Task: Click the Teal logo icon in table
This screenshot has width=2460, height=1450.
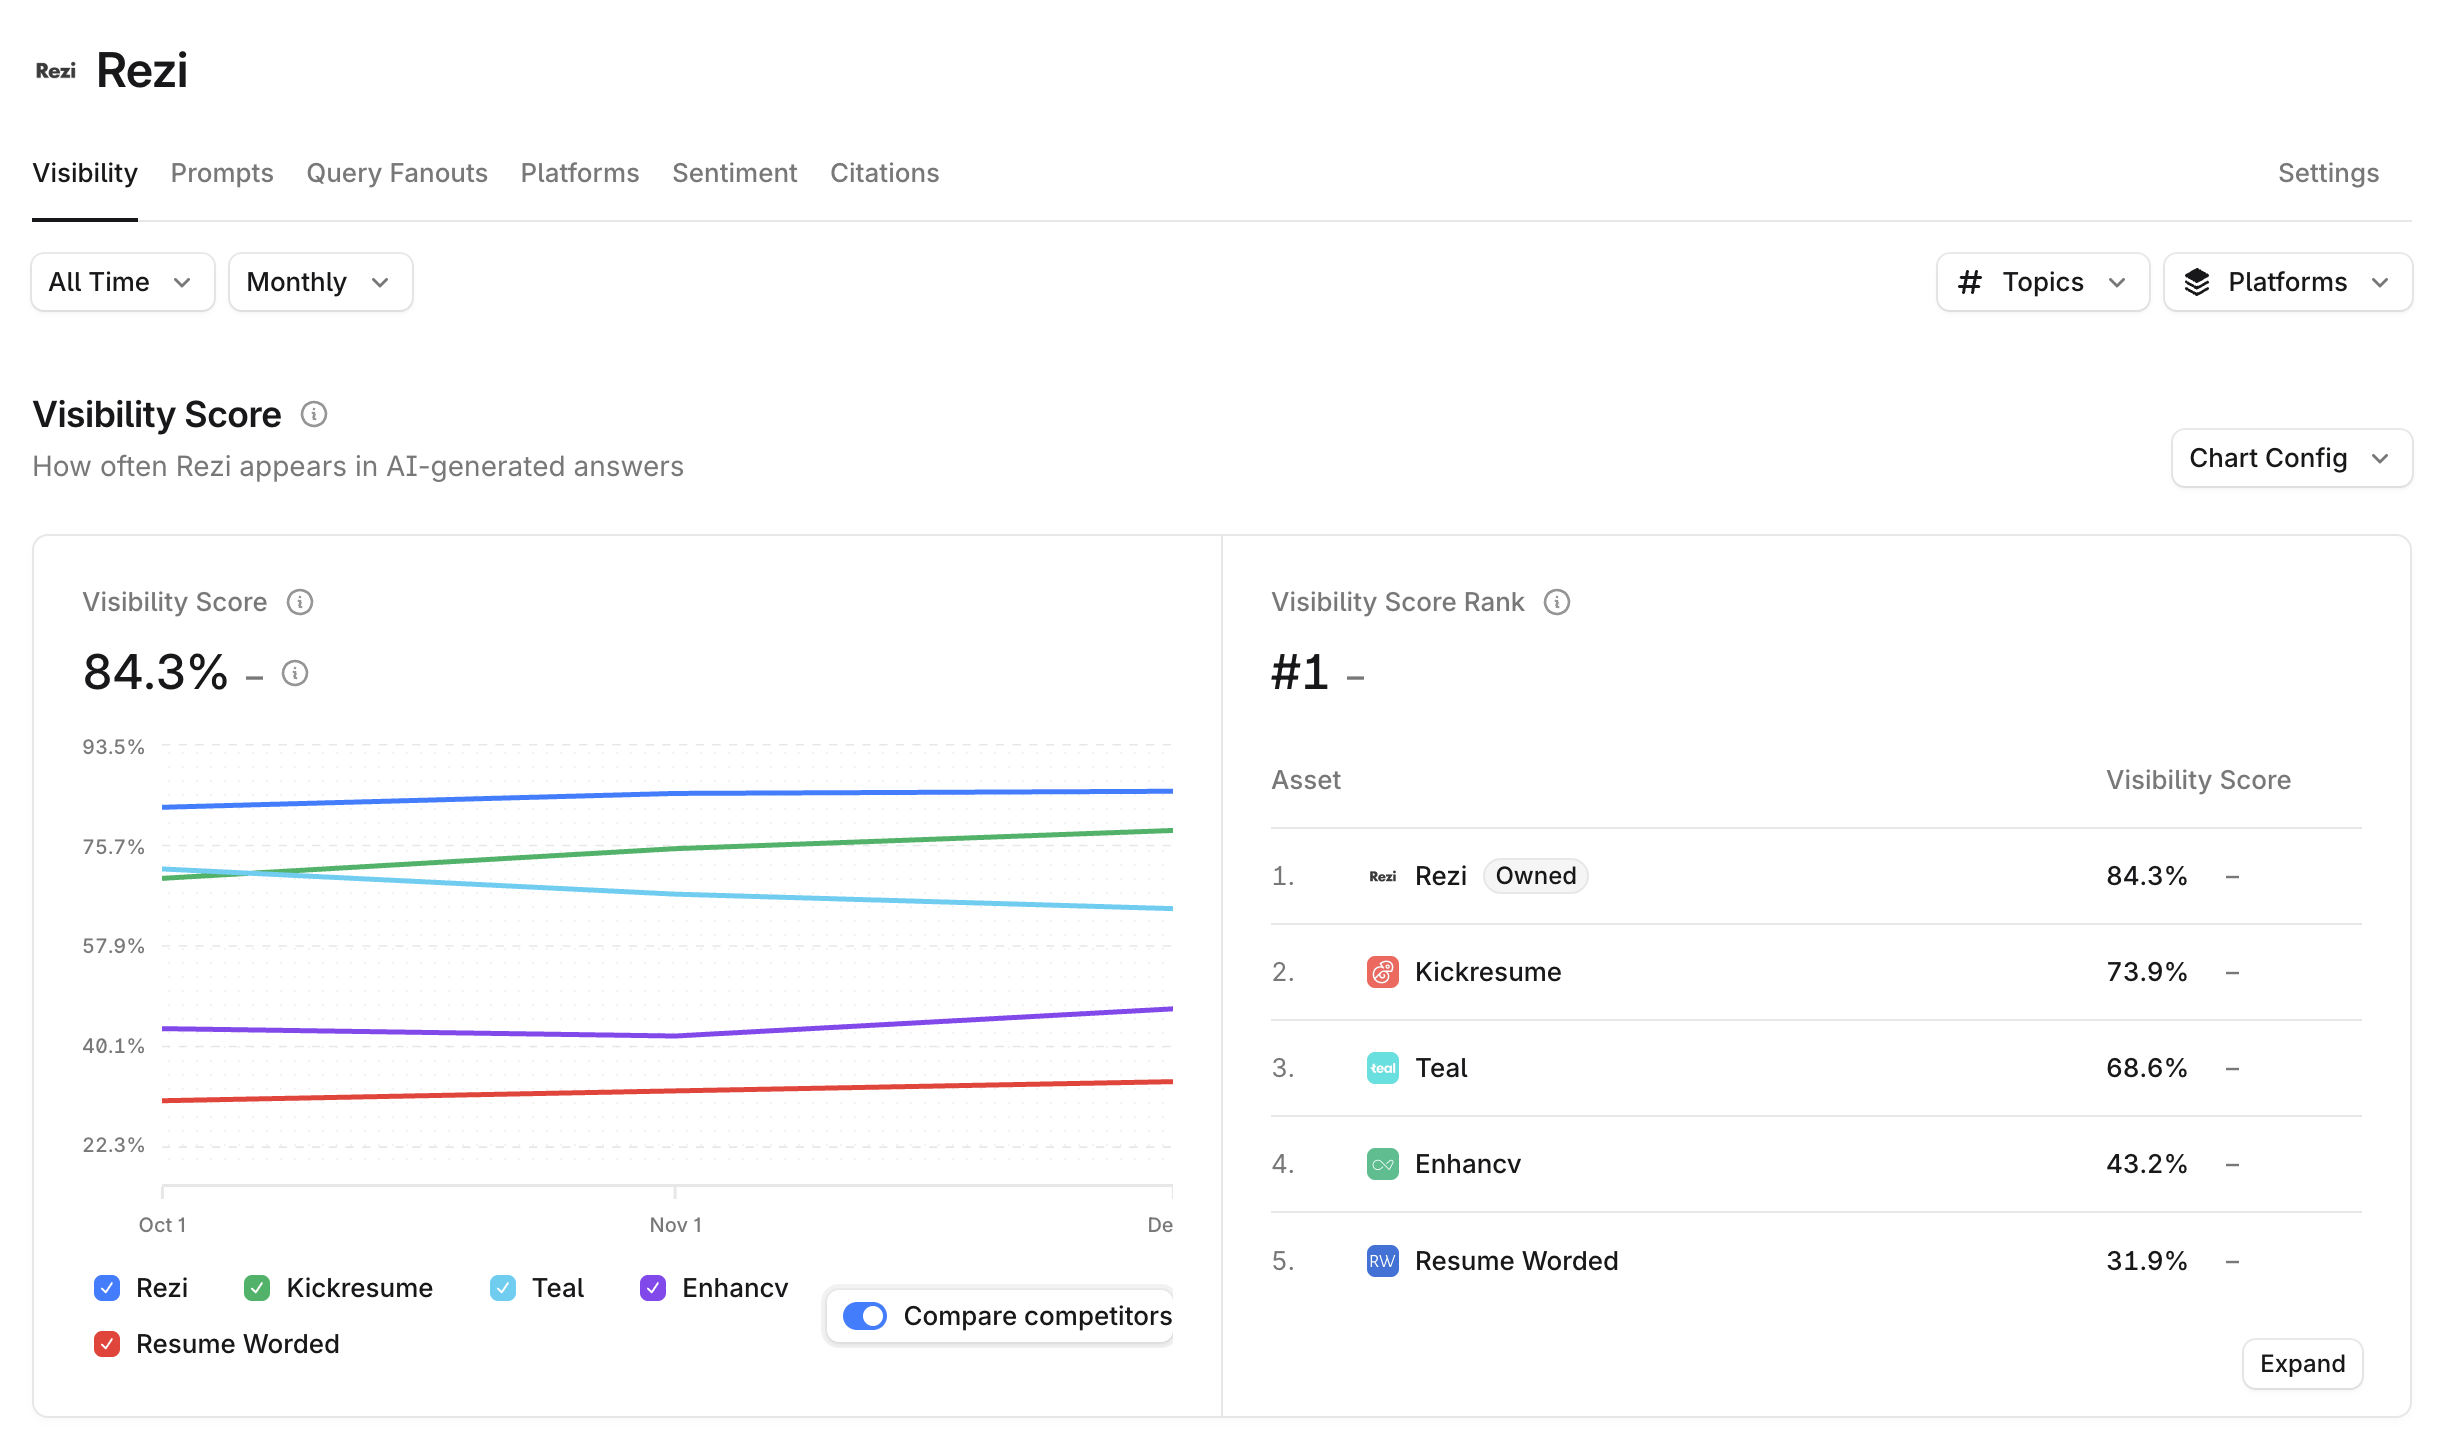Action: point(1382,1068)
